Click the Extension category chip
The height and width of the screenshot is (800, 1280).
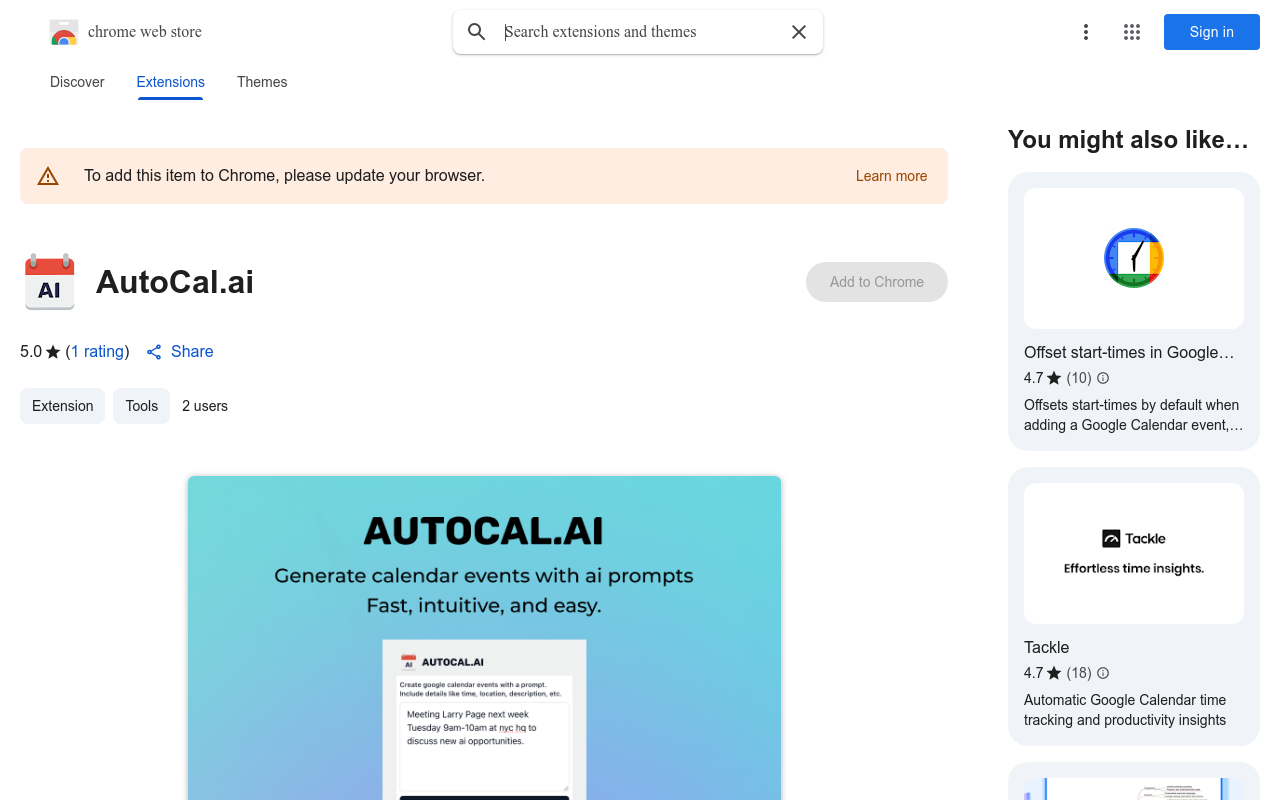tap(62, 406)
